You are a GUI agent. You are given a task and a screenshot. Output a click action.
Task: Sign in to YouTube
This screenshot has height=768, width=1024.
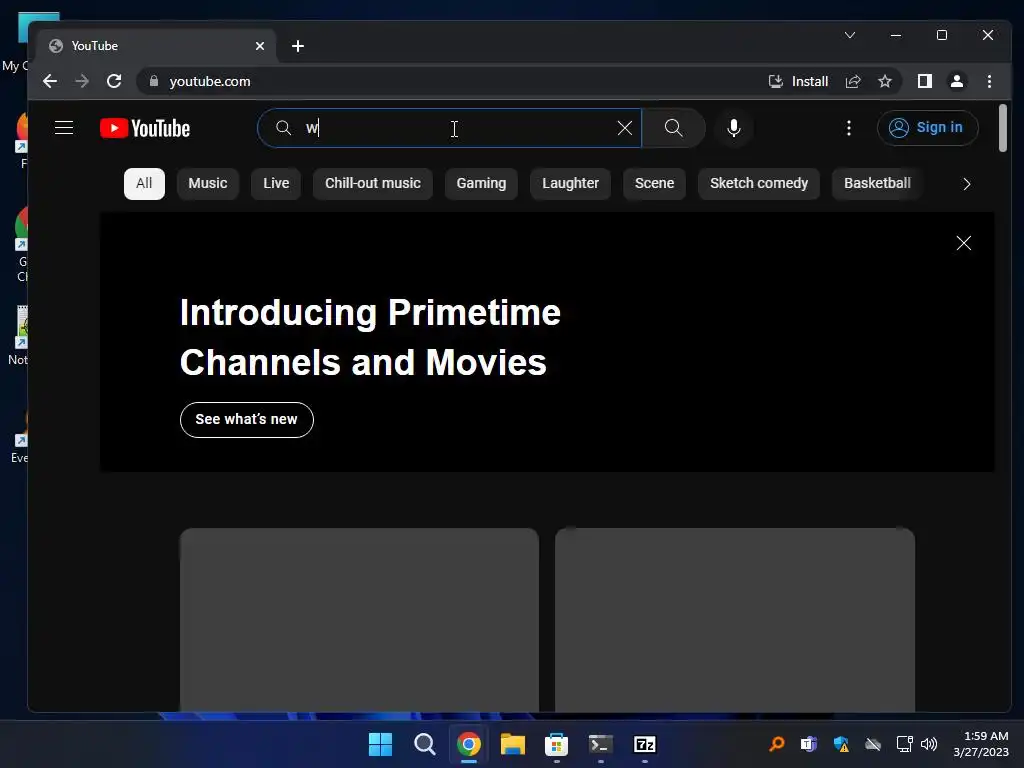pos(927,127)
